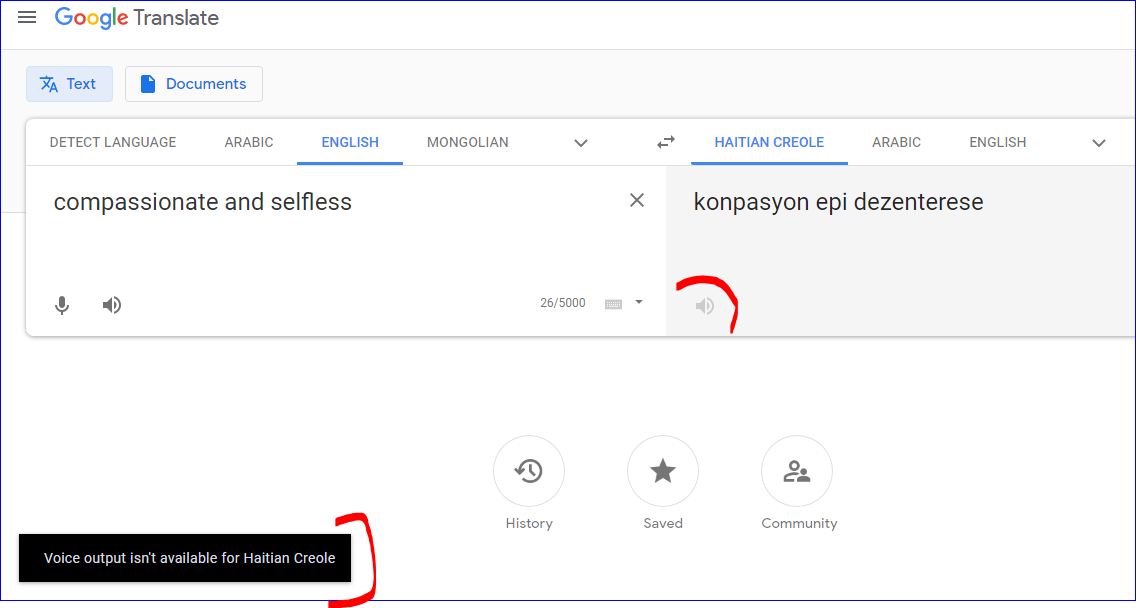
Task: Choose Arabic as the target language
Action: [896, 142]
